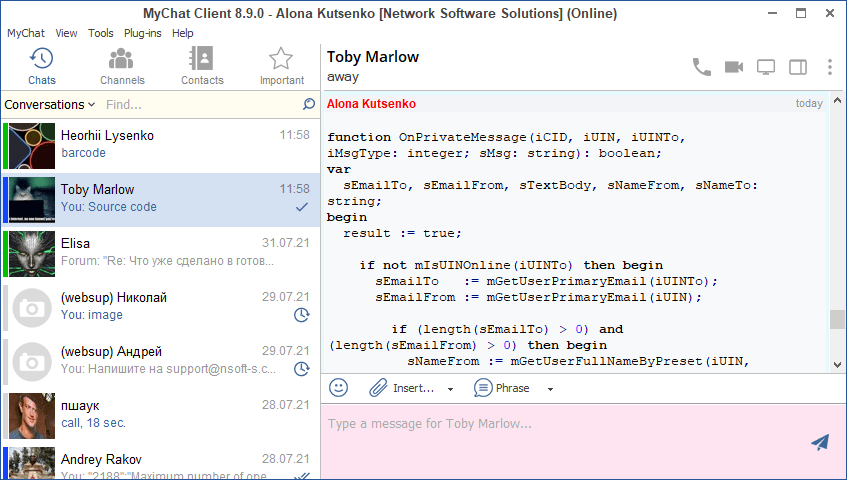Toggle the side panel layout icon
Viewport: 847px width, 480px height.
click(x=798, y=67)
